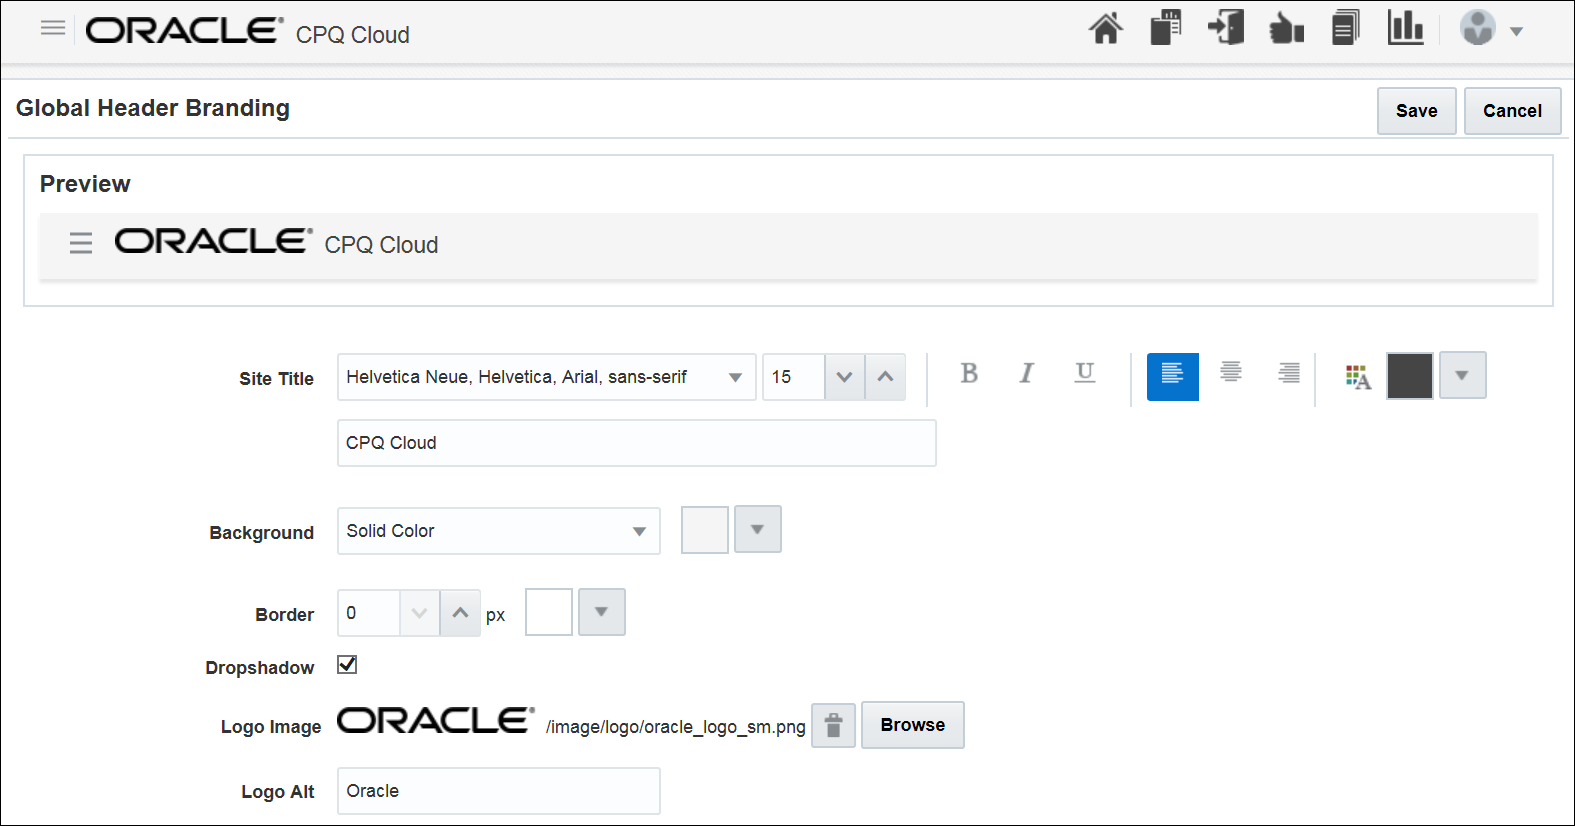The height and width of the screenshot is (826, 1575).
Task: Click the dark Site Title color swatch
Action: [x=1410, y=376]
